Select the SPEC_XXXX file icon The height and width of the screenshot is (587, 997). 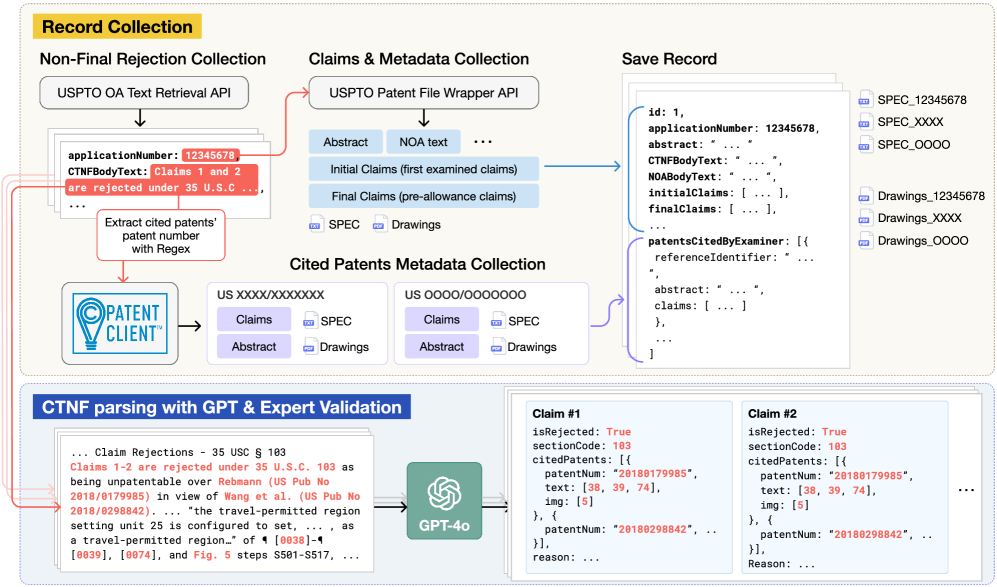pyautogui.click(x=864, y=122)
